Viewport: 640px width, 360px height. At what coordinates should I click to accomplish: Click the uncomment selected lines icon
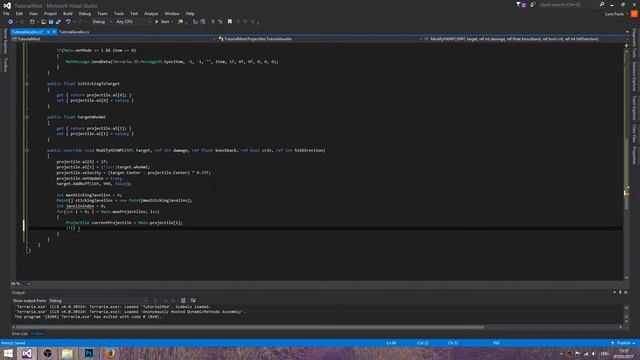(x=220, y=22)
